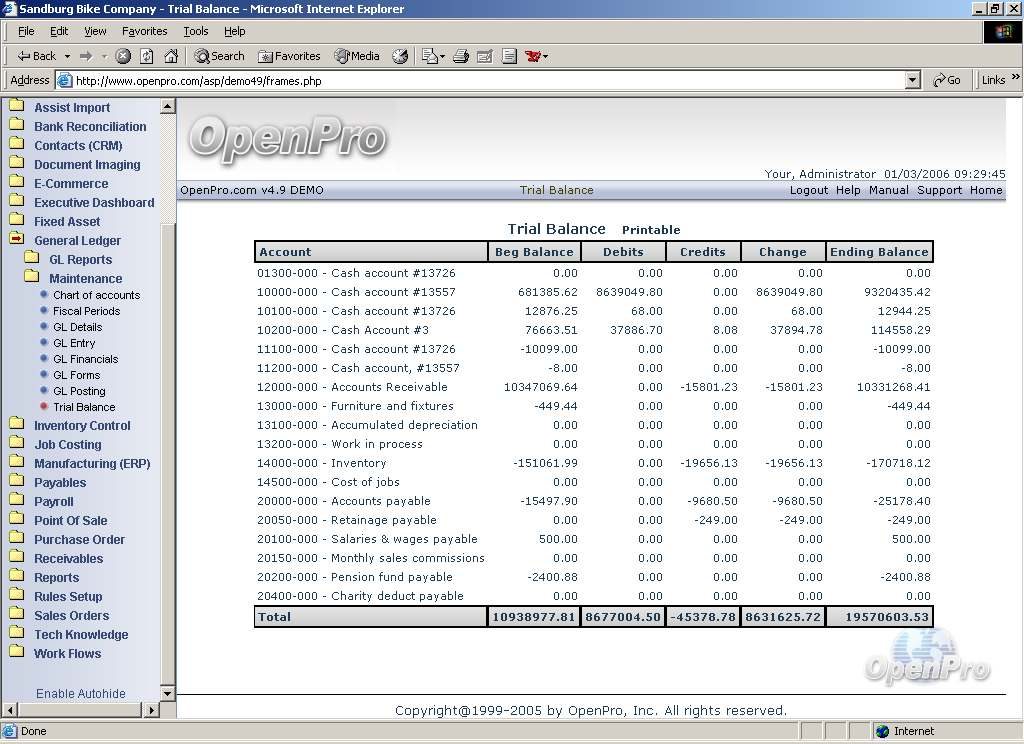Click the Stop button in browser toolbar
Screen dimensions: 1024x744
click(123, 56)
